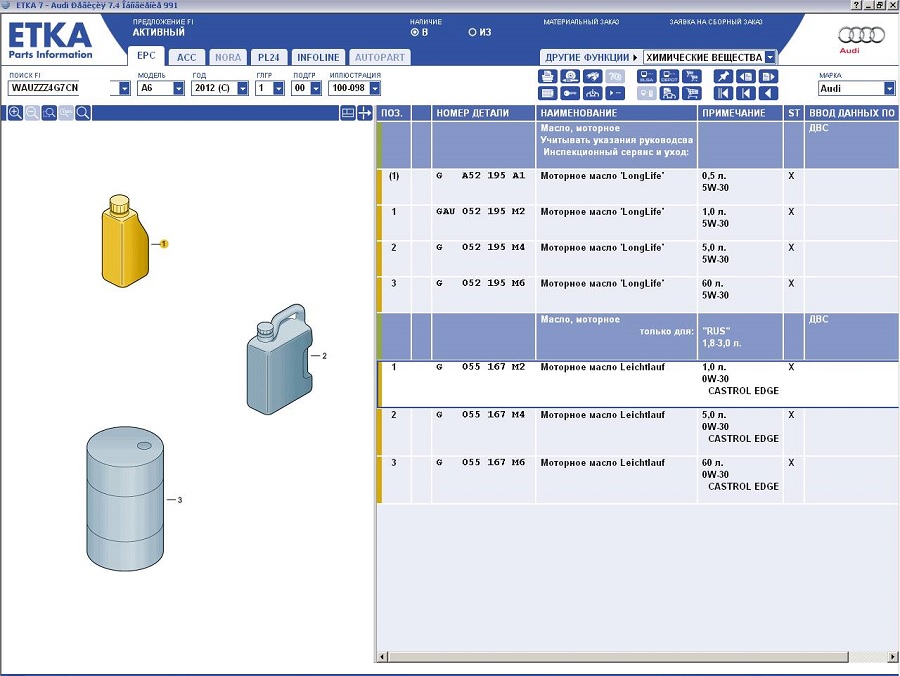Click the pushpin bookmark icon
This screenshot has width=900, height=676.
[x=723, y=76]
